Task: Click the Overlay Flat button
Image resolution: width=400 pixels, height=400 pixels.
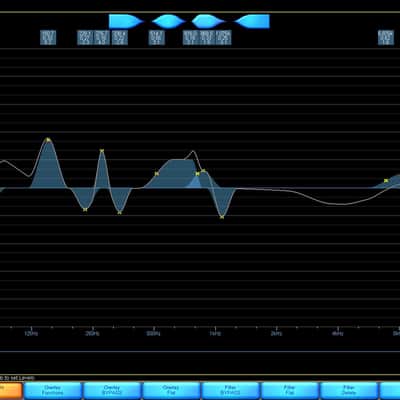Action: [x=171, y=391]
